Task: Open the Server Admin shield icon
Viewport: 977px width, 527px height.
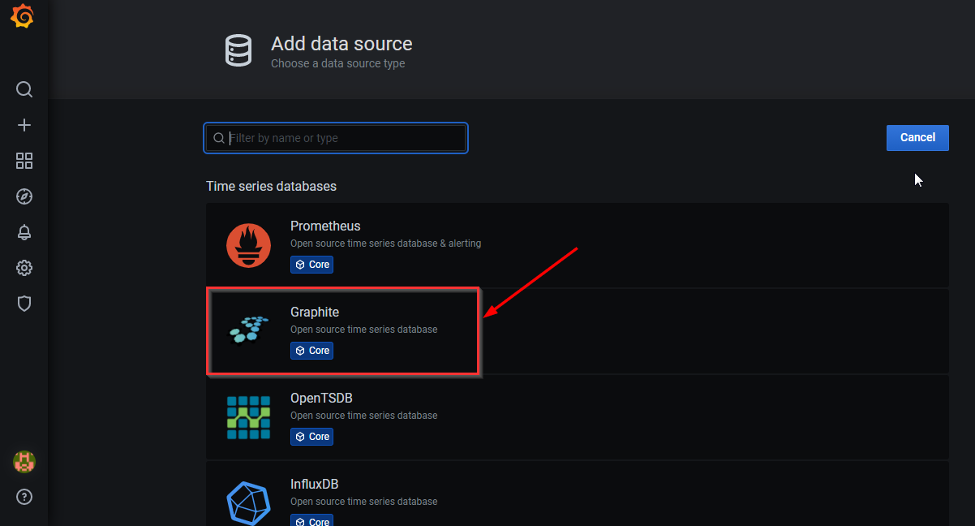Action: [x=24, y=303]
